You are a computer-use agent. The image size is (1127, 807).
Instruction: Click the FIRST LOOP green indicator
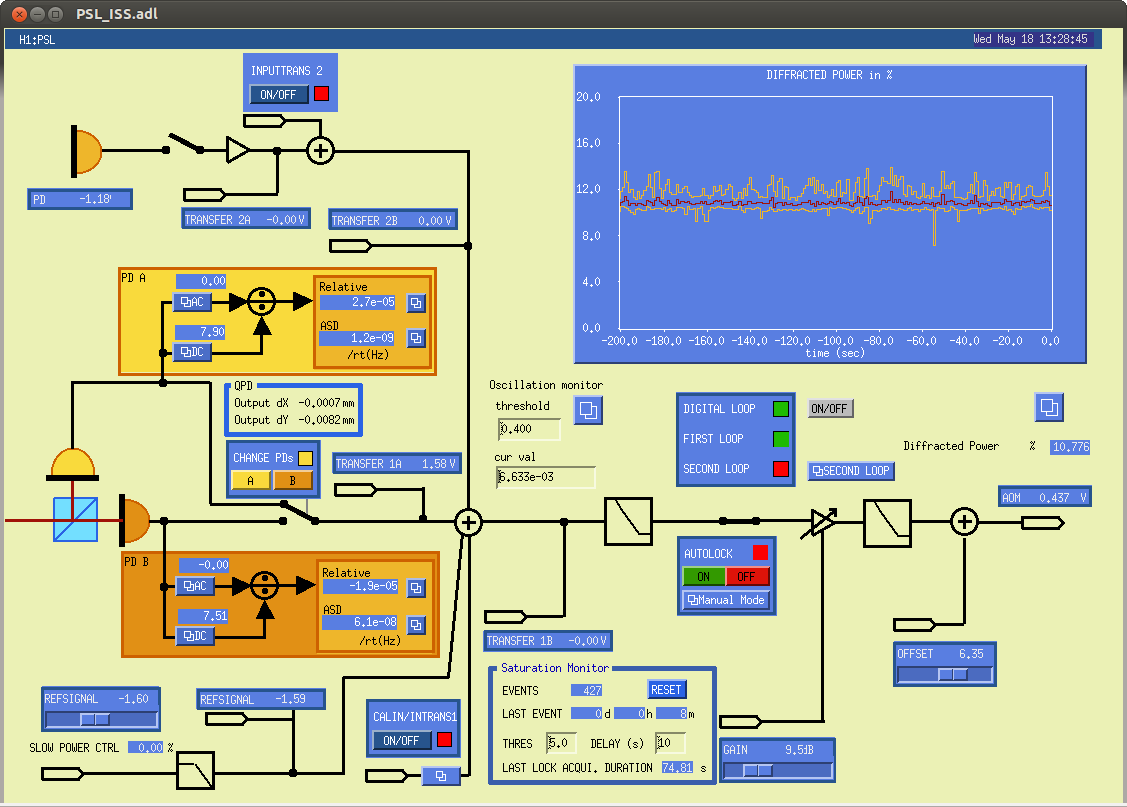coord(781,439)
